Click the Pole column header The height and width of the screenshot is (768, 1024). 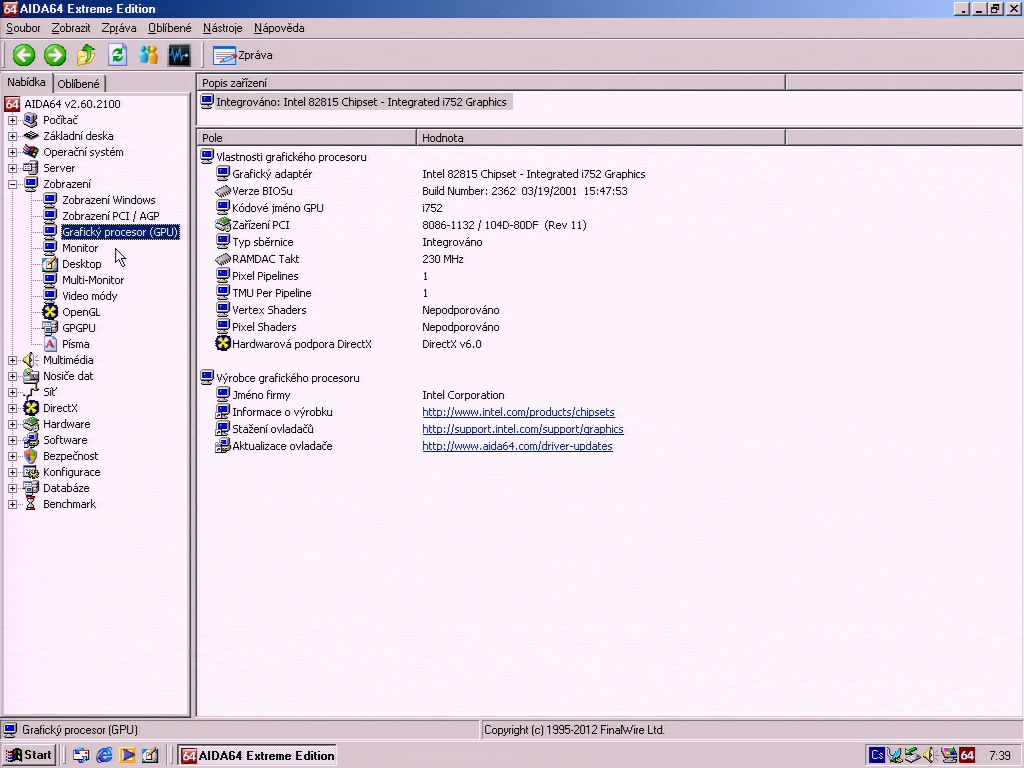pos(307,138)
